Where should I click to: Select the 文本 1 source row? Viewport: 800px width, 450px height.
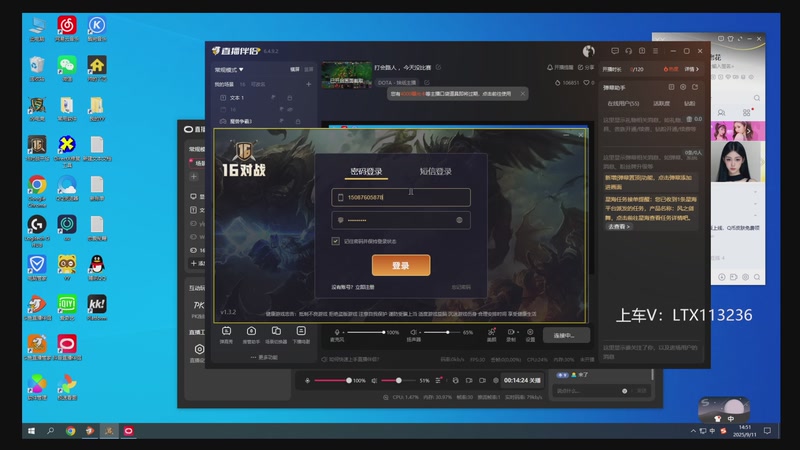point(263,97)
